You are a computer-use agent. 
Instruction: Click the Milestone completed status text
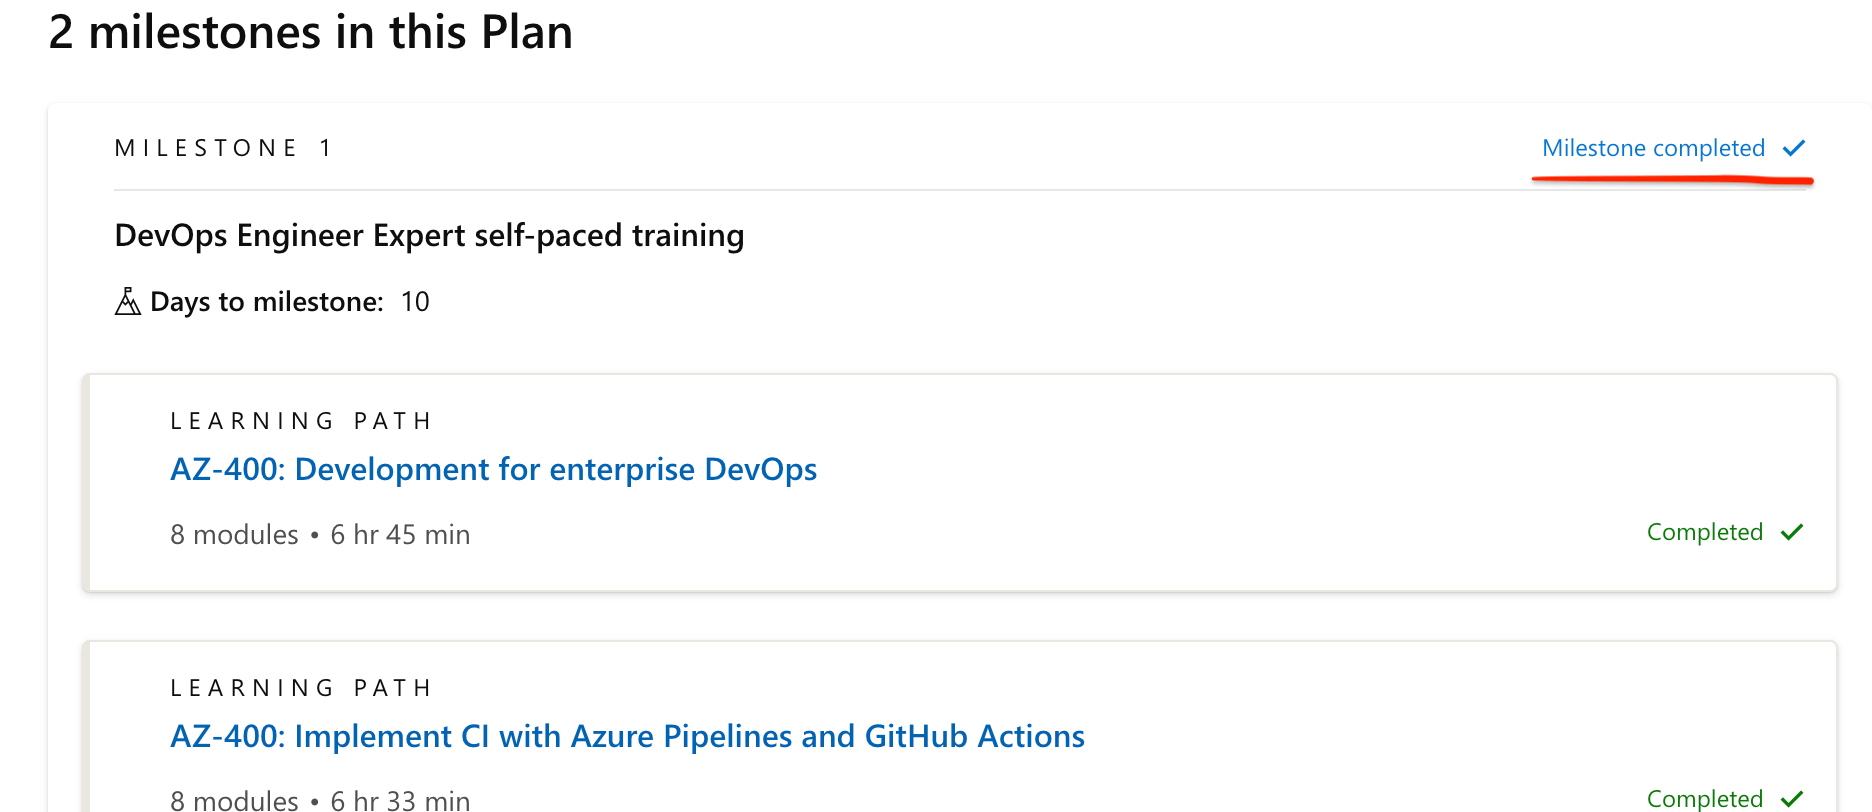[x=1653, y=148]
